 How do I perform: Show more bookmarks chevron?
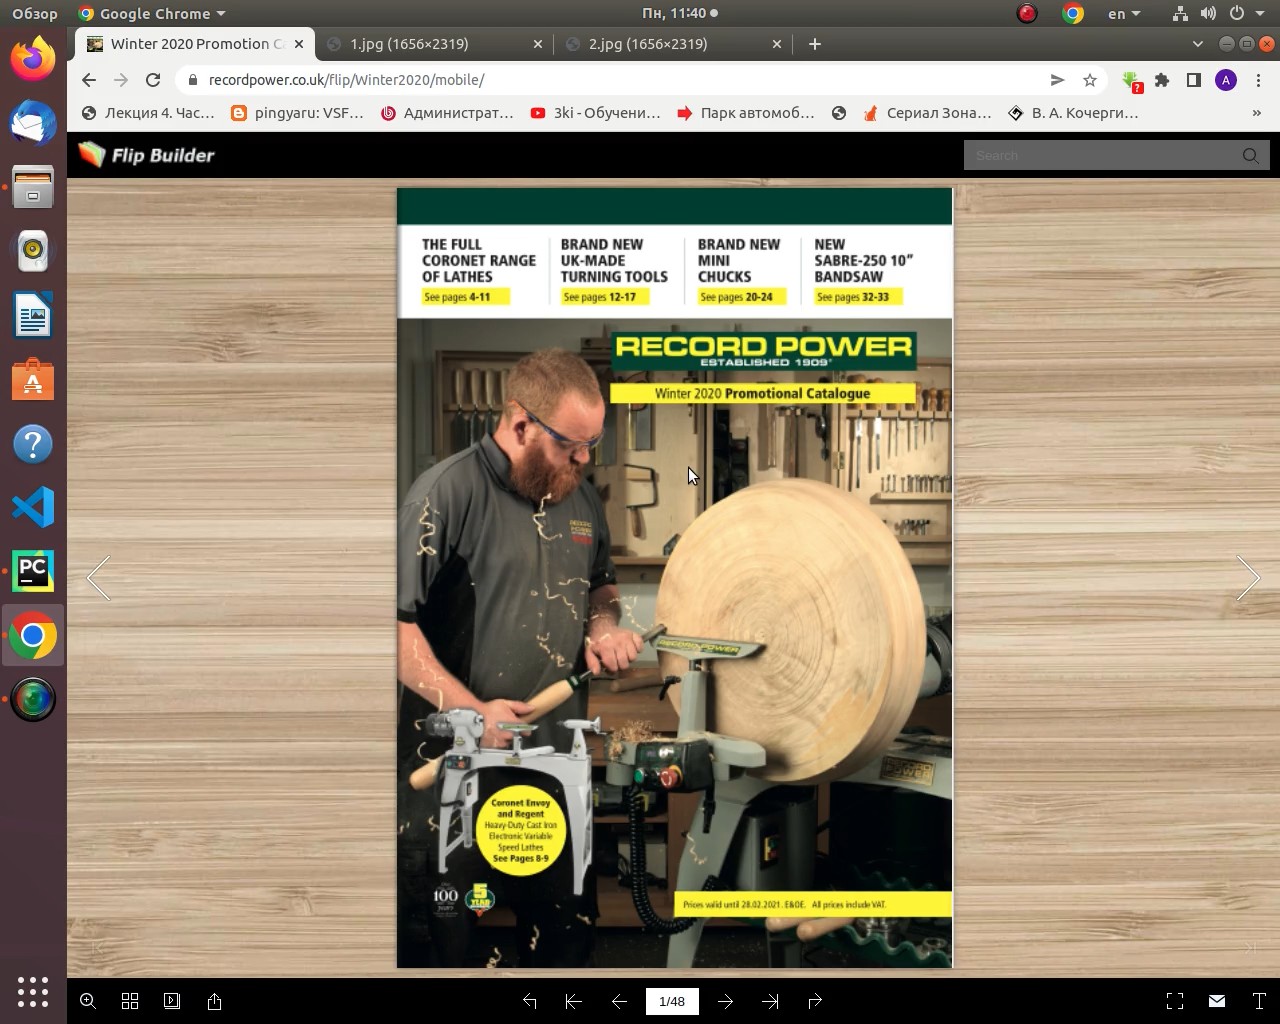pyautogui.click(x=1257, y=113)
